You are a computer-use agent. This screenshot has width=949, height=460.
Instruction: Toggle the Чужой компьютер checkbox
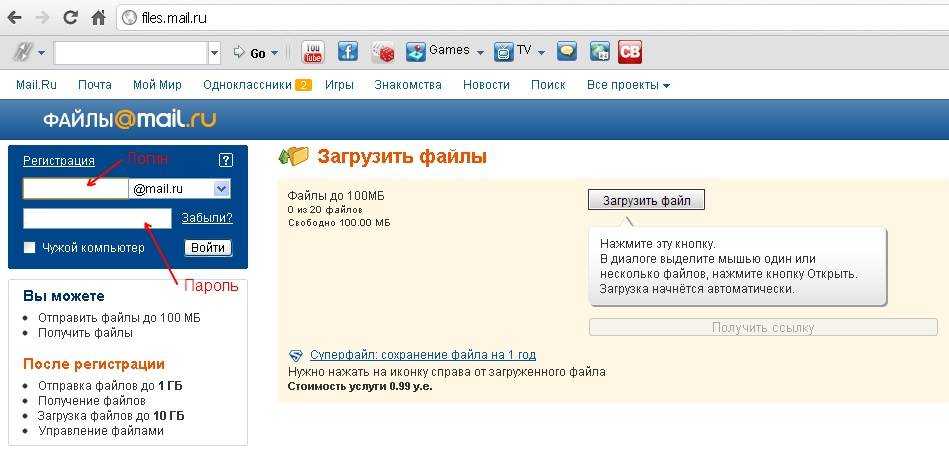click(x=29, y=248)
